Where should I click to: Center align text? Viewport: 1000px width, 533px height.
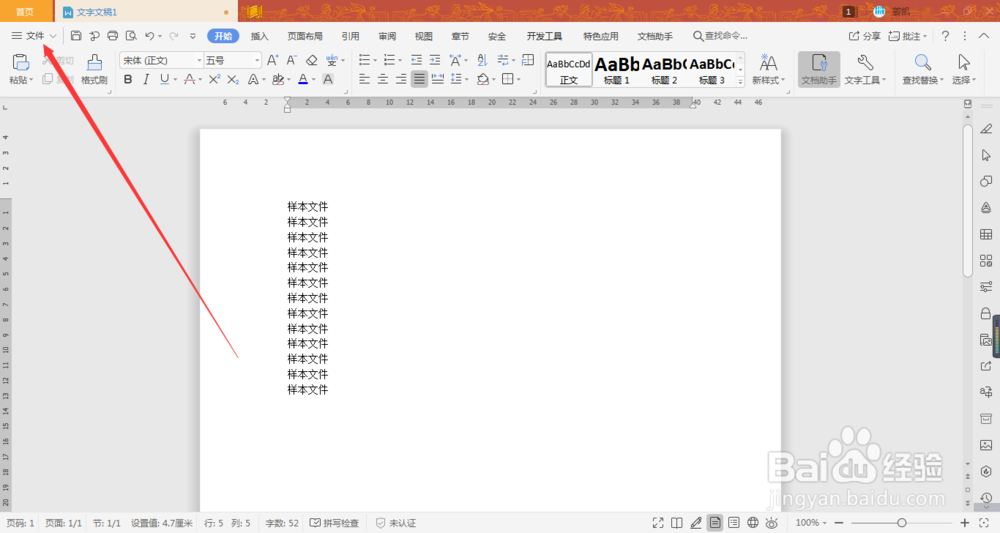[x=383, y=79]
